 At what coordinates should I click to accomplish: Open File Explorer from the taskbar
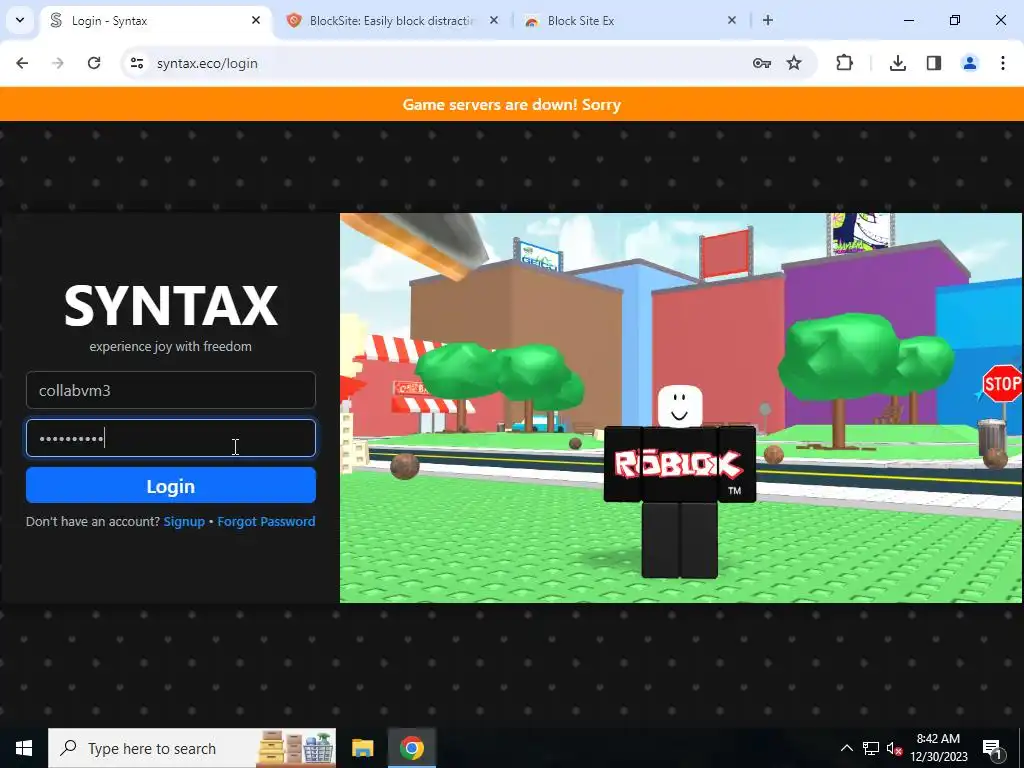(x=362, y=748)
